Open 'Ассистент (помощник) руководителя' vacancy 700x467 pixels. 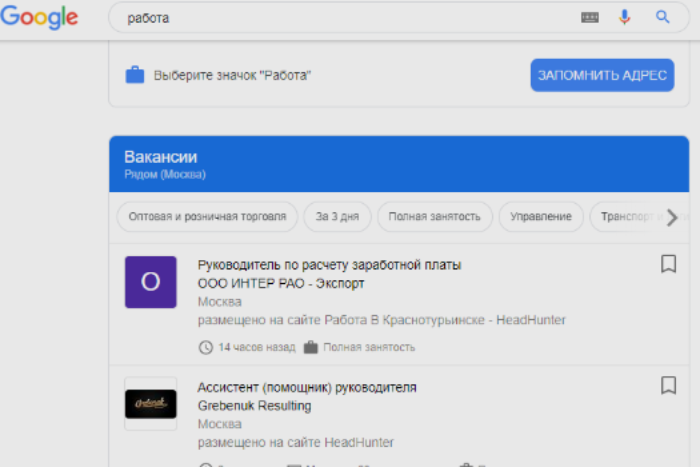(307, 387)
